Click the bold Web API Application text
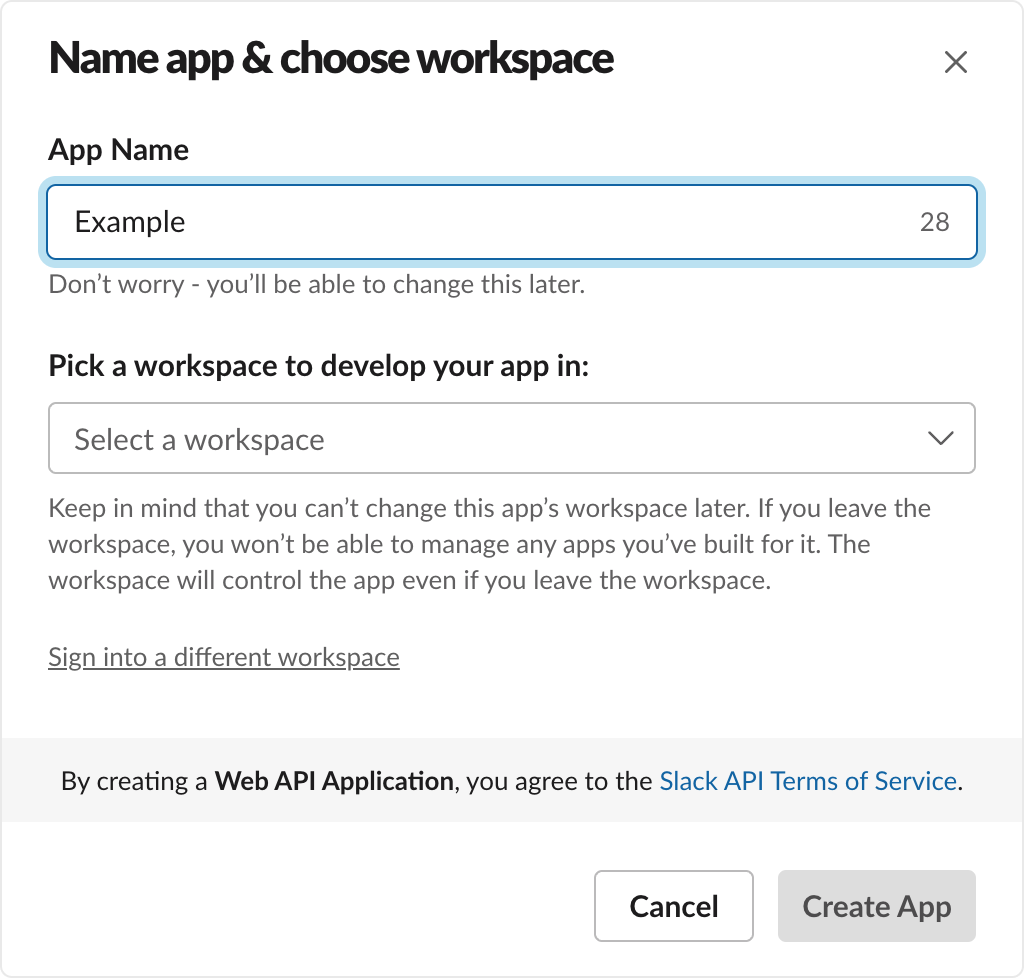Viewport: 1024px width, 978px height. (x=334, y=781)
